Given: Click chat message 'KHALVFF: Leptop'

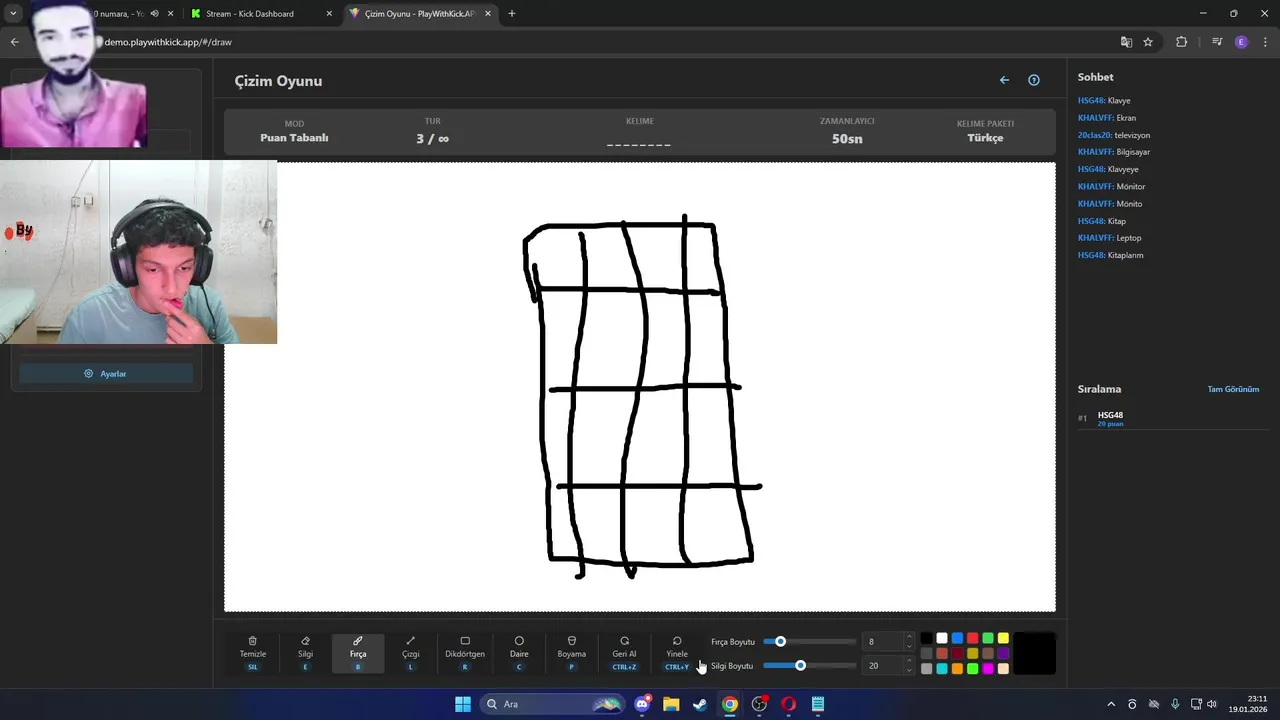Looking at the screenshot, I should pyautogui.click(x=1109, y=238).
